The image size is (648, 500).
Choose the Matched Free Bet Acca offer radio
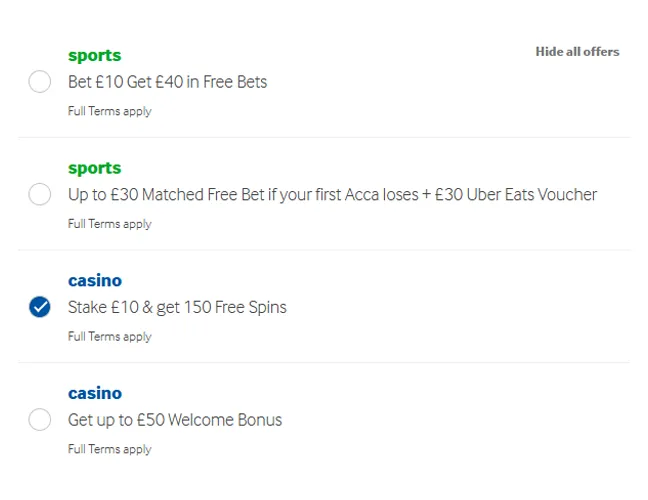tap(40, 194)
